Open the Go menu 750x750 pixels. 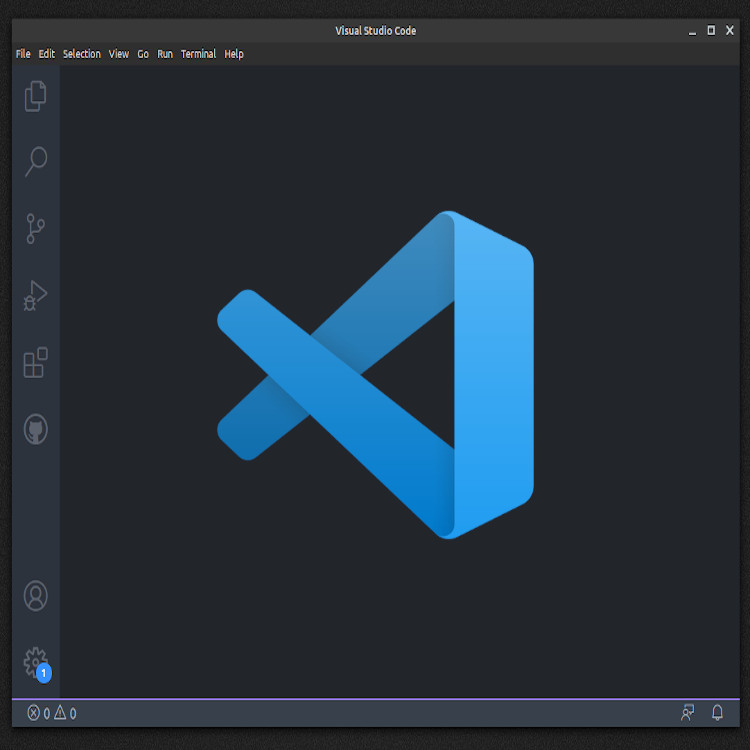(x=143, y=54)
